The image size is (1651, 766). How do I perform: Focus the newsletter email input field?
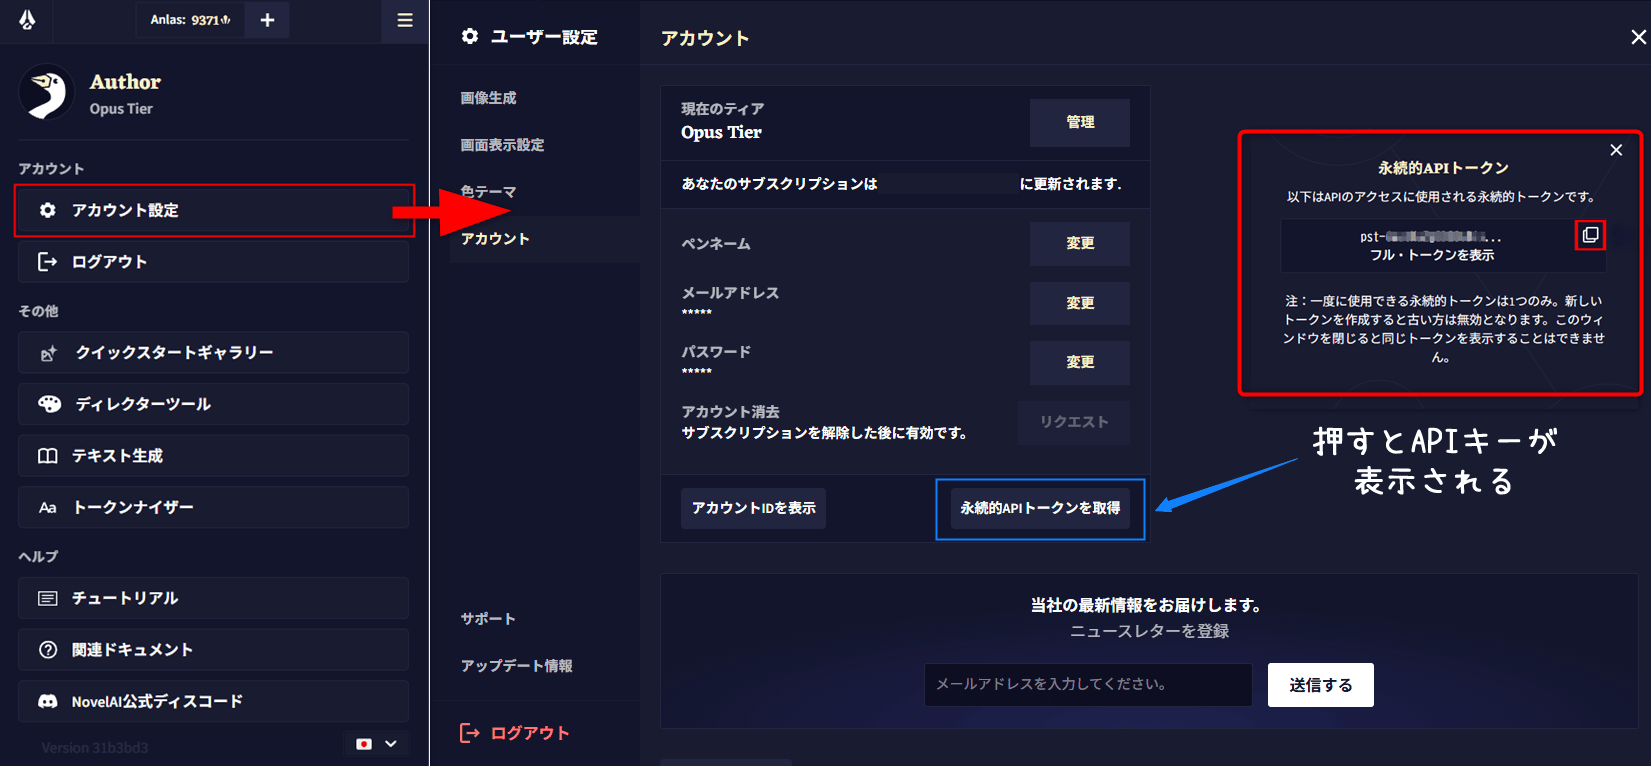tap(1088, 684)
